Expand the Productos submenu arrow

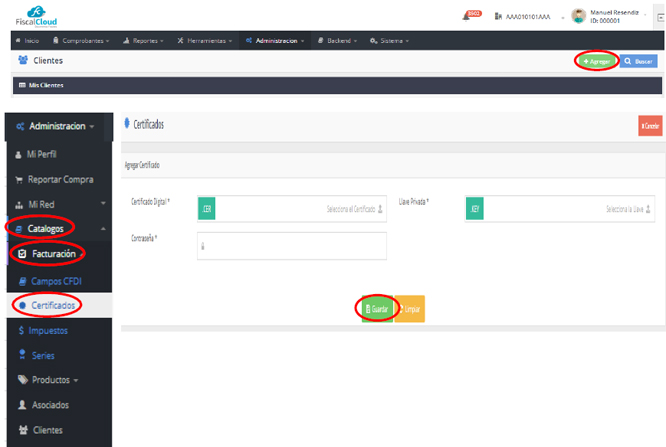tap(76, 380)
